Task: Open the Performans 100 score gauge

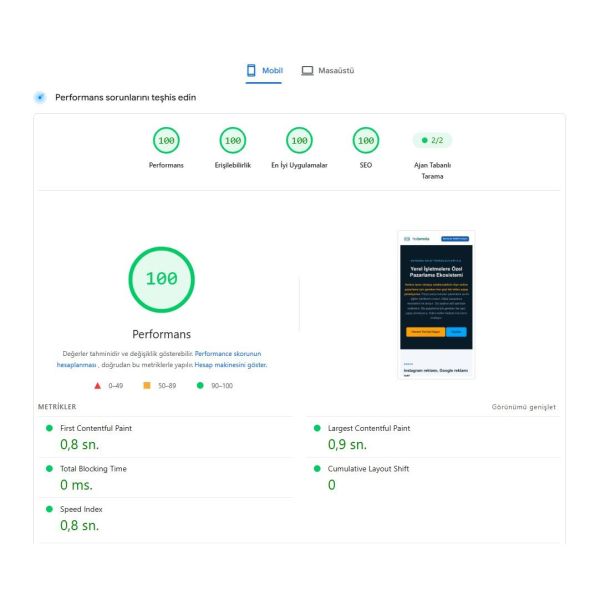Action: [x=166, y=140]
